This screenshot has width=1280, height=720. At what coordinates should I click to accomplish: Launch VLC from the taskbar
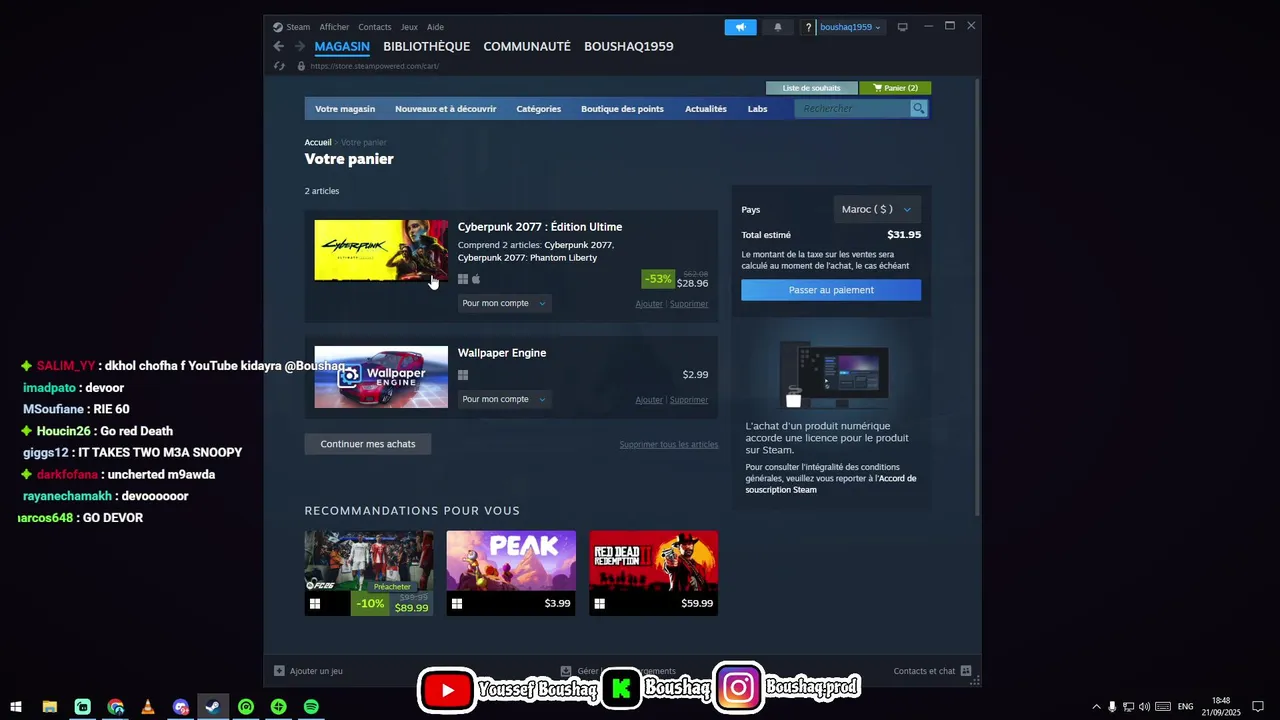[148, 707]
